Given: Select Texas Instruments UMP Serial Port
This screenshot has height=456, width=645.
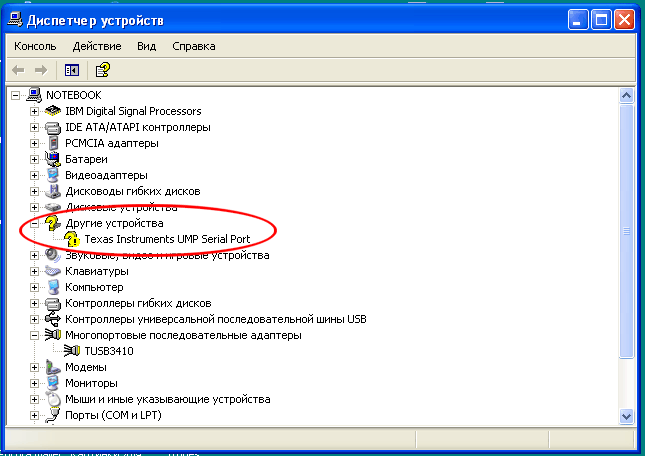Looking at the screenshot, I should (167, 239).
